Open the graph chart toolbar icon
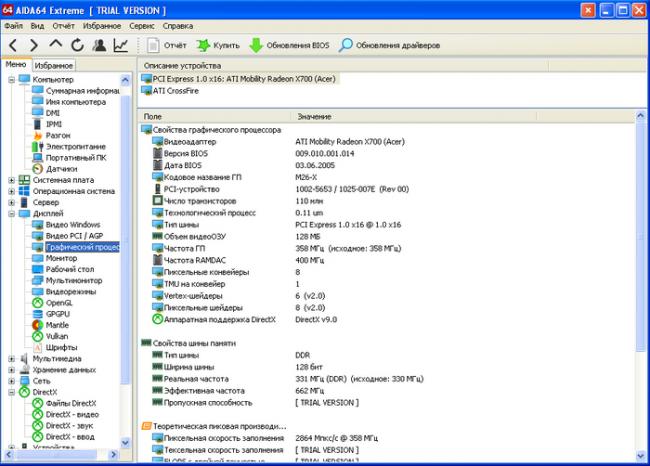This screenshot has width=650, height=466. coord(121,45)
